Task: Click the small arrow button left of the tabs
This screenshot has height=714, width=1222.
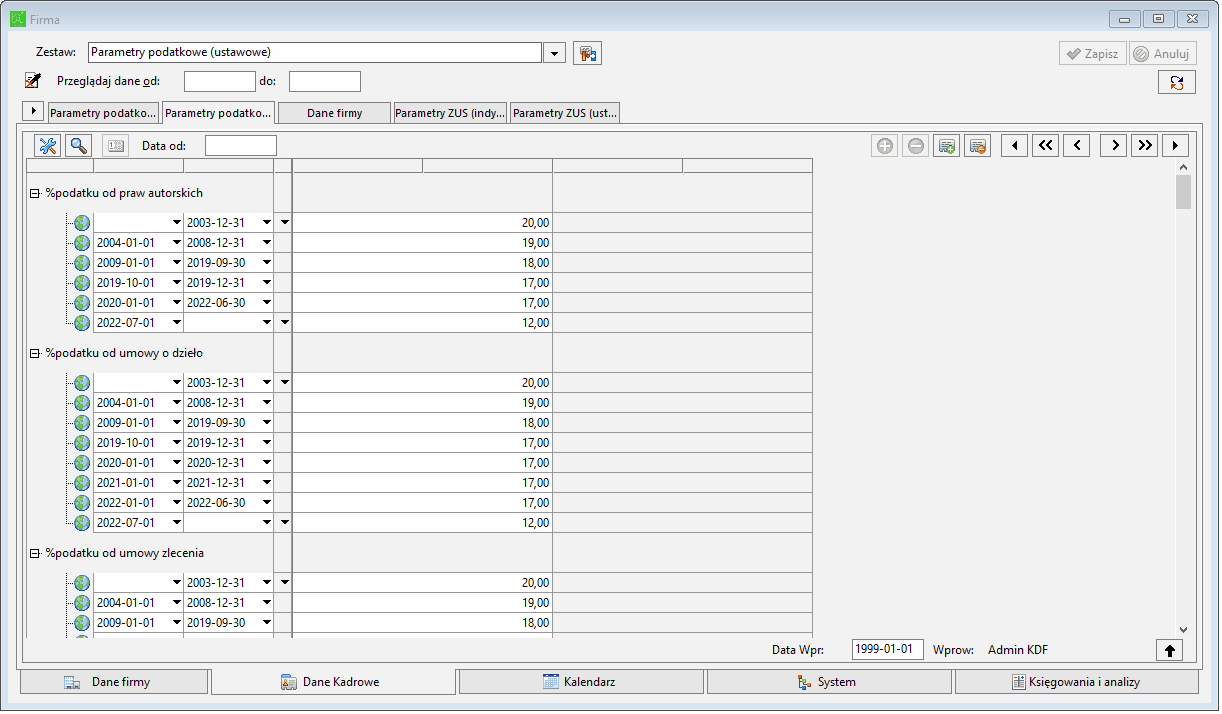Action: coord(33,110)
